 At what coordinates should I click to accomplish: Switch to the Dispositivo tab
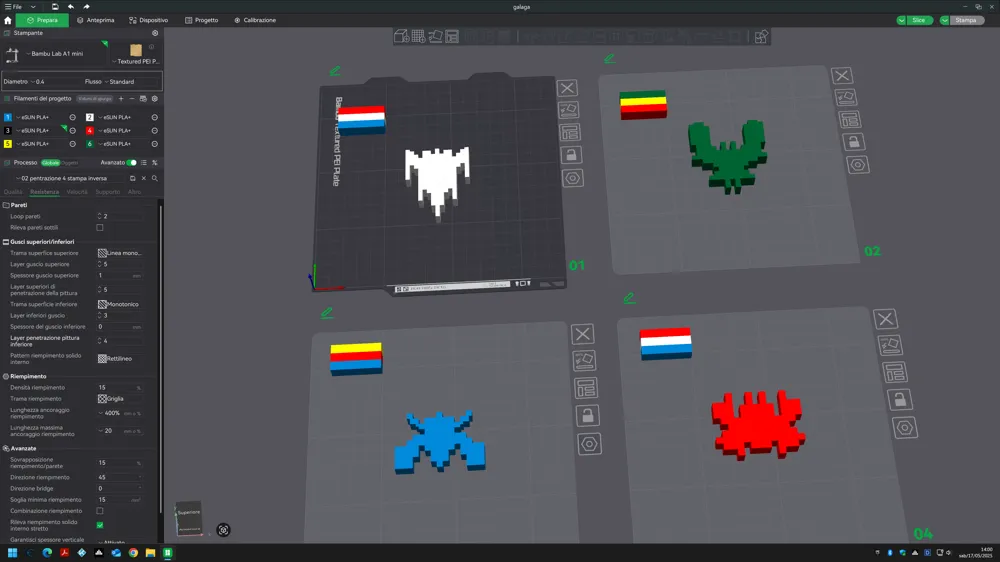click(149, 20)
